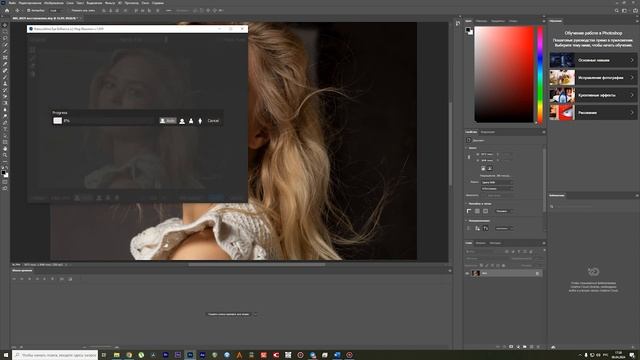Image resolution: width=640 pixels, height=360 pixels.
Task: Click Cancel in the progress dialog
Action: (213, 121)
